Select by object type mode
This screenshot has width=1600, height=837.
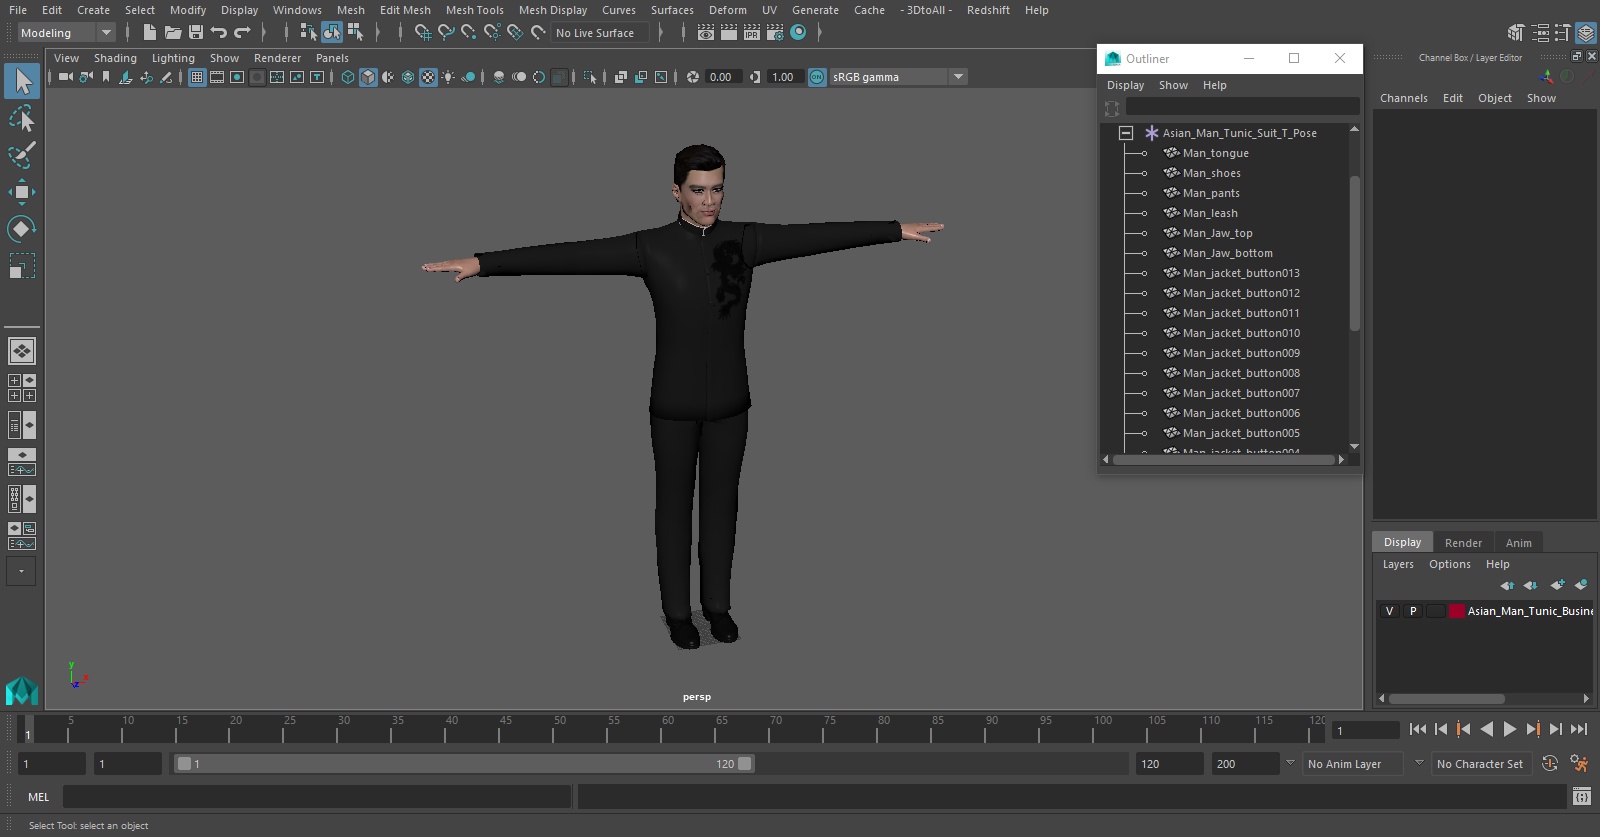coord(332,33)
